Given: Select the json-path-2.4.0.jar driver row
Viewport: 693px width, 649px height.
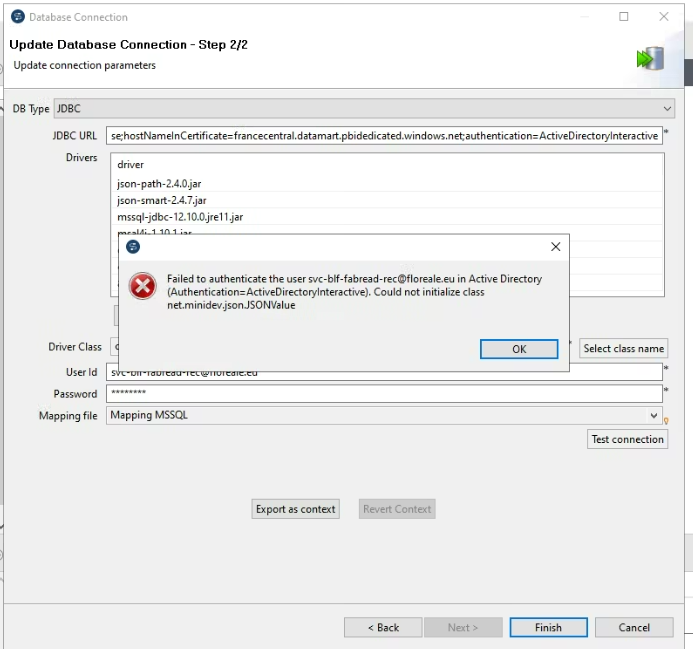Looking at the screenshot, I should pos(387,183).
